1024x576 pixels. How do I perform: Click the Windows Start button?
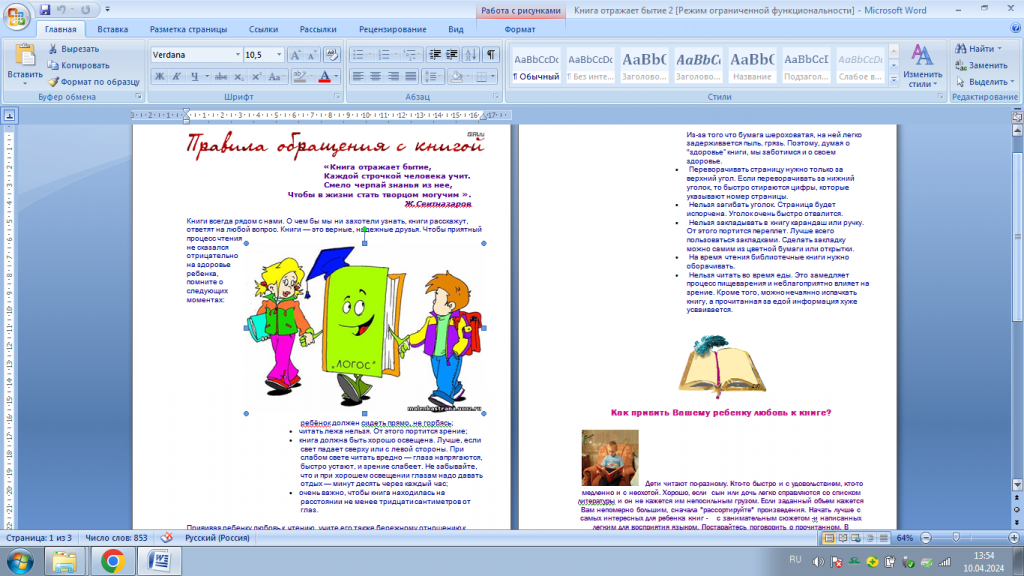pyautogui.click(x=20, y=562)
